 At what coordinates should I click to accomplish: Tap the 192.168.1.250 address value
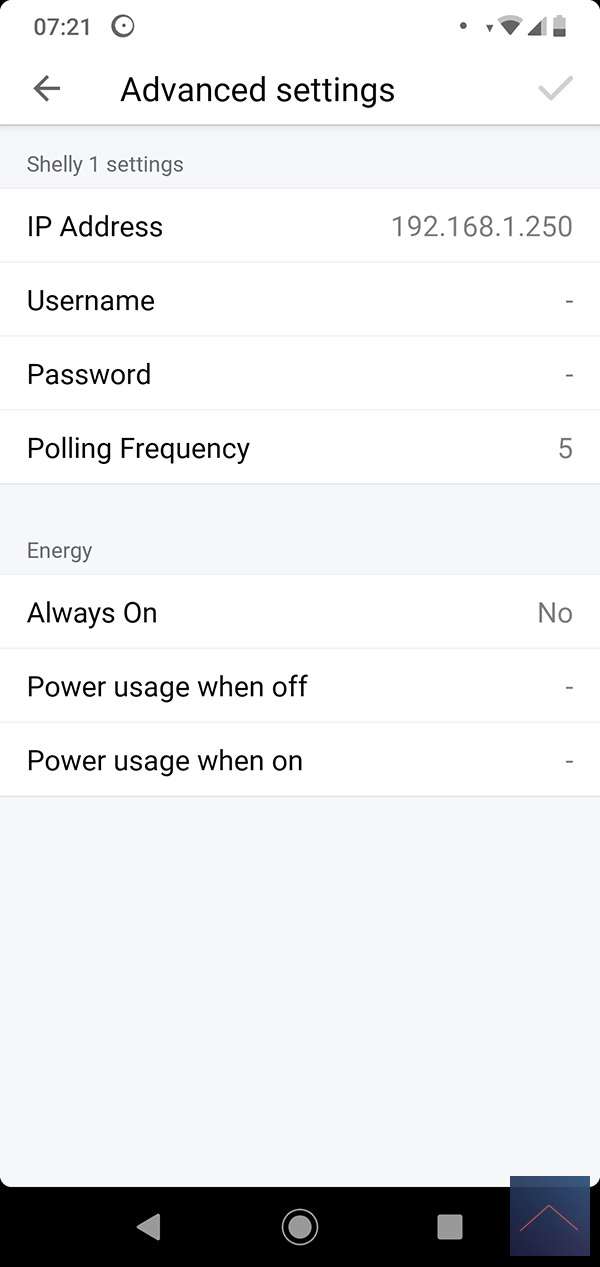[481, 227]
